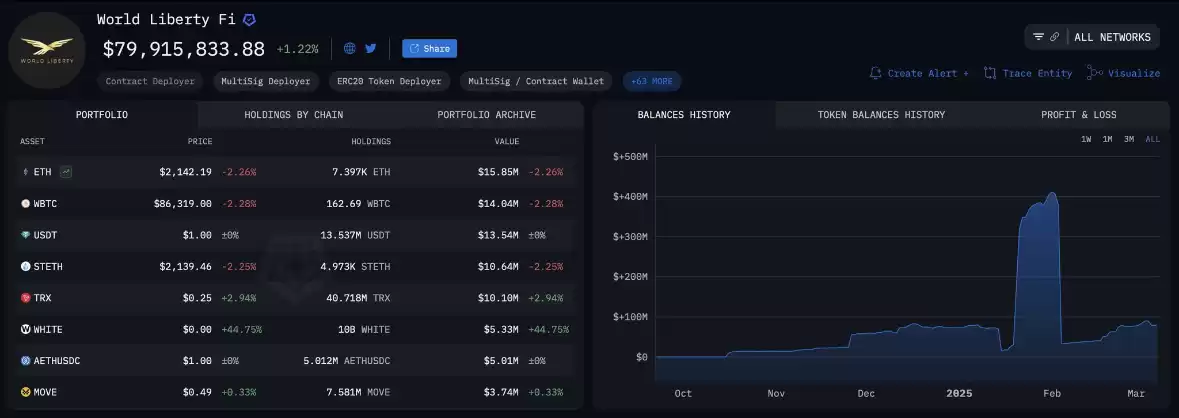Select the 3M chart range

tap(1129, 139)
